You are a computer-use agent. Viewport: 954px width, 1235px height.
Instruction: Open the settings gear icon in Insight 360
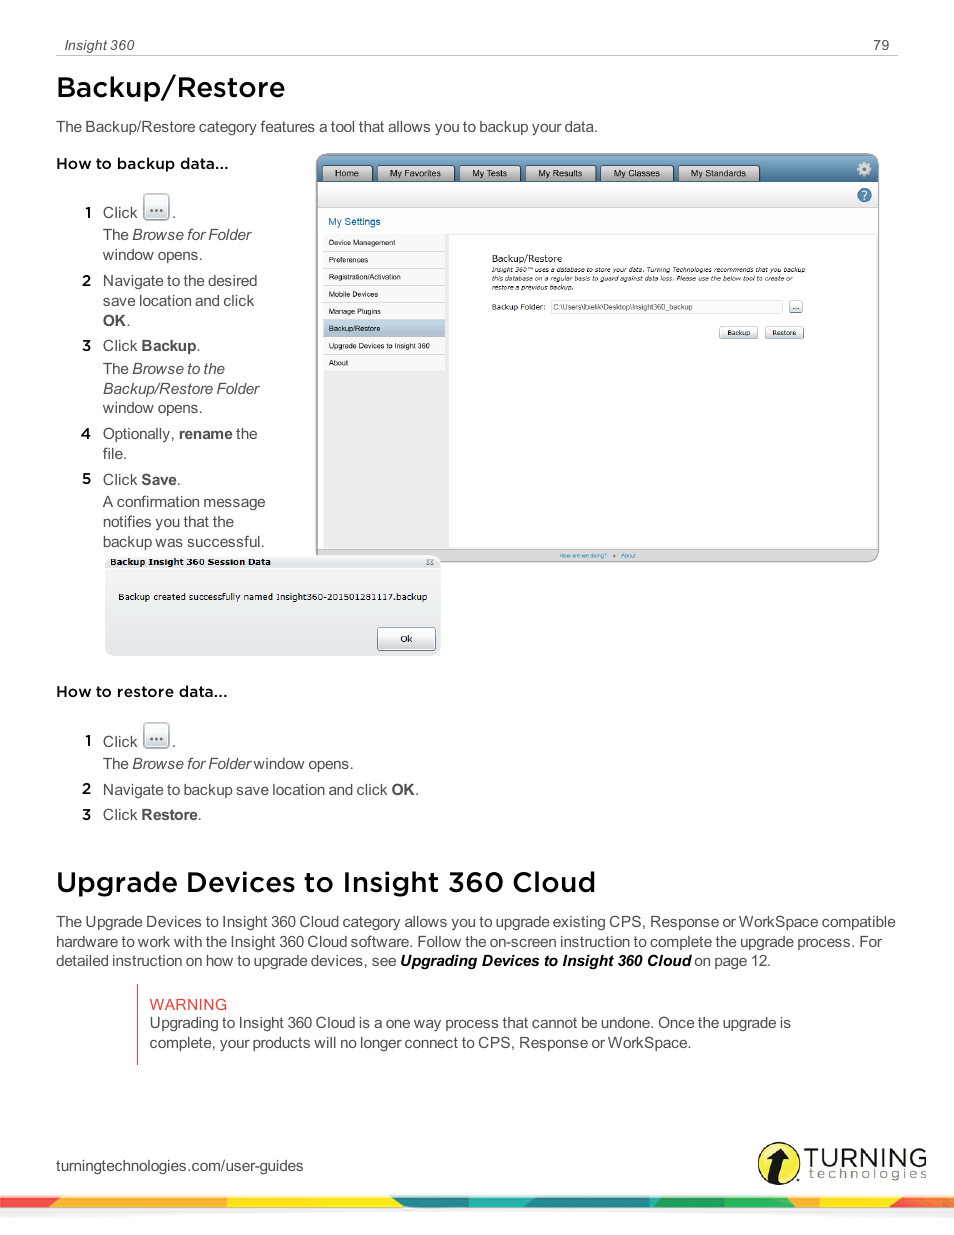[x=864, y=169]
